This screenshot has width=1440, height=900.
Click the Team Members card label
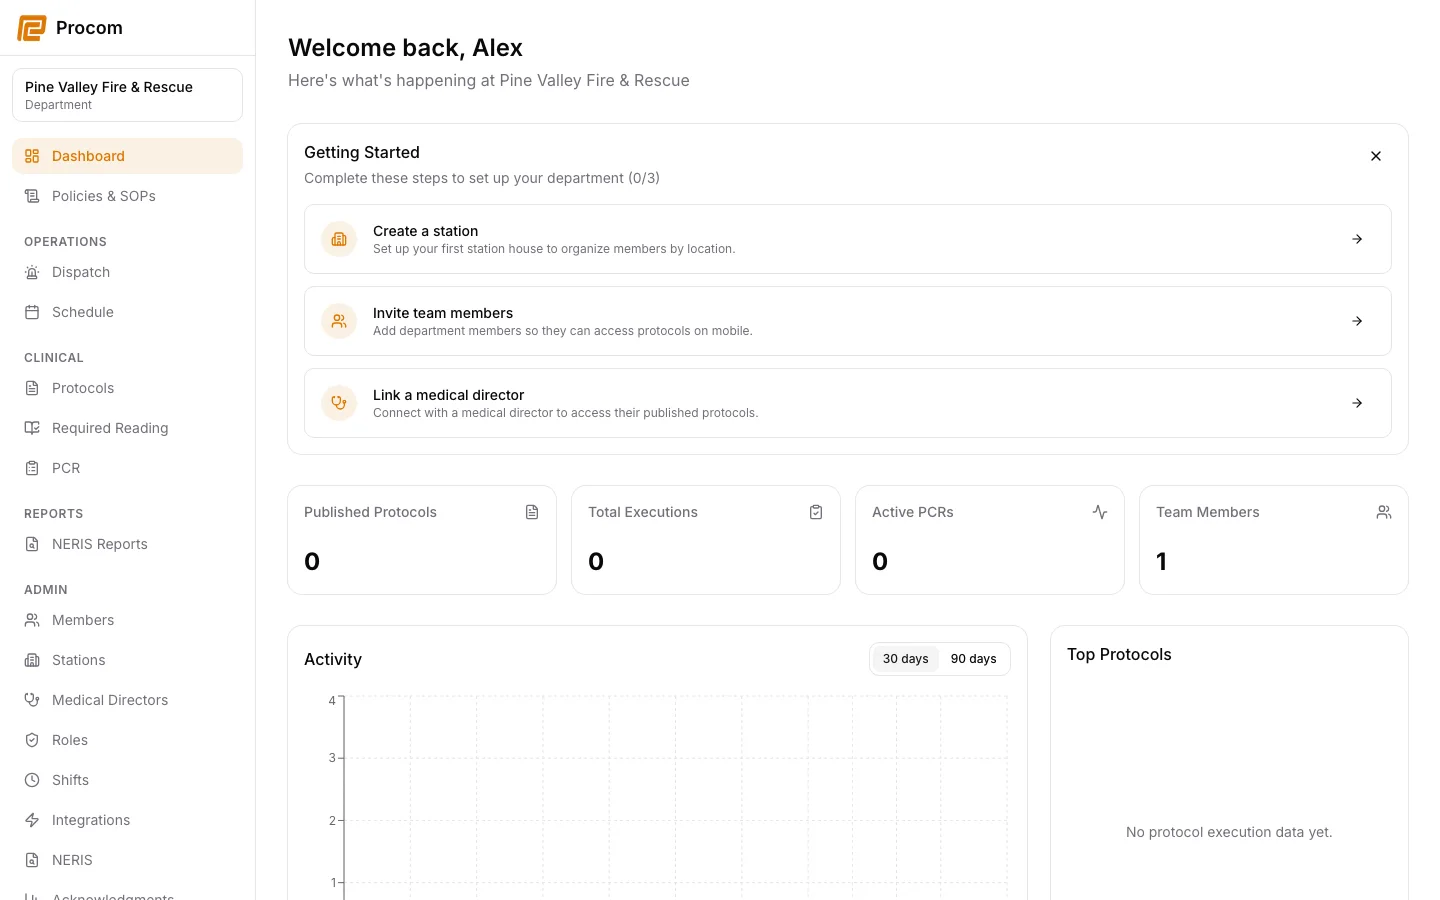click(x=1208, y=512)
